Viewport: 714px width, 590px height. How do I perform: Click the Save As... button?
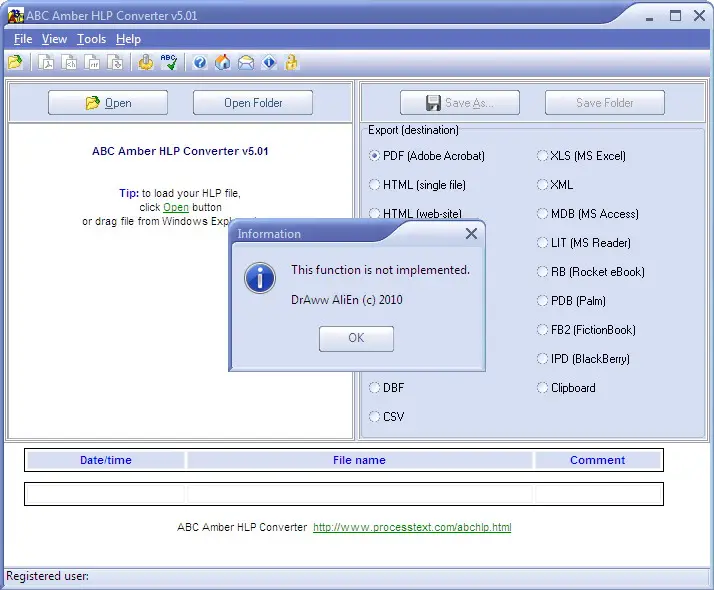pyautogui.click(x=460, y=102)
